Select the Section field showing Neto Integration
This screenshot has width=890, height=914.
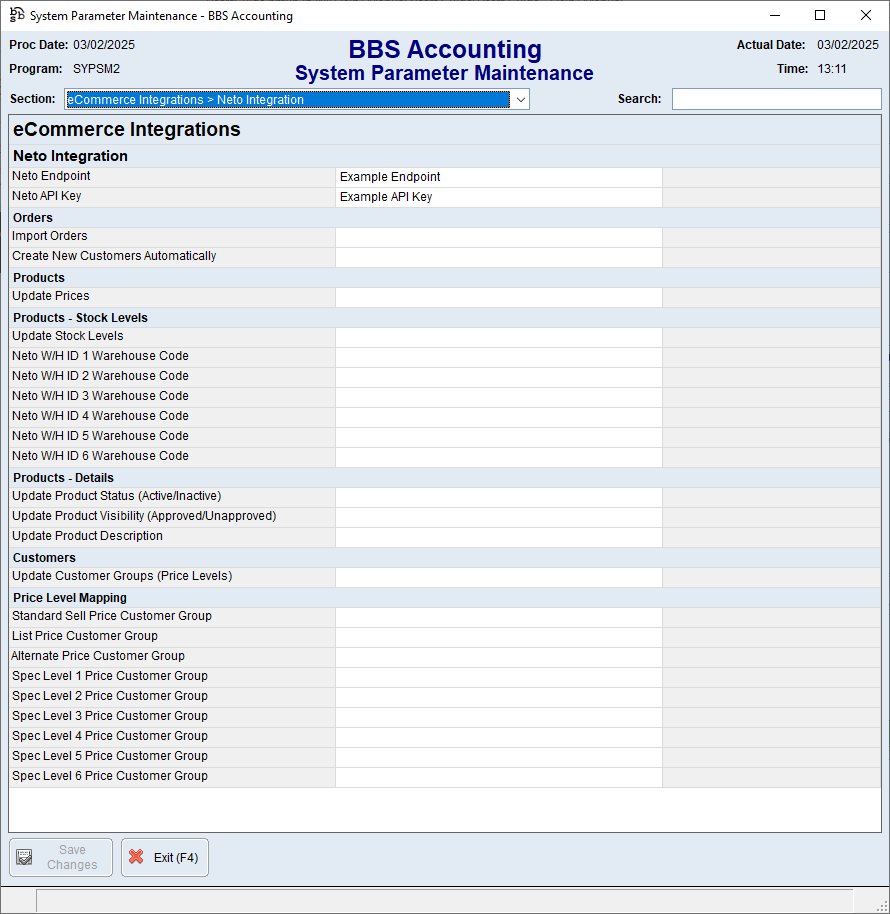(x=290, y=99)
